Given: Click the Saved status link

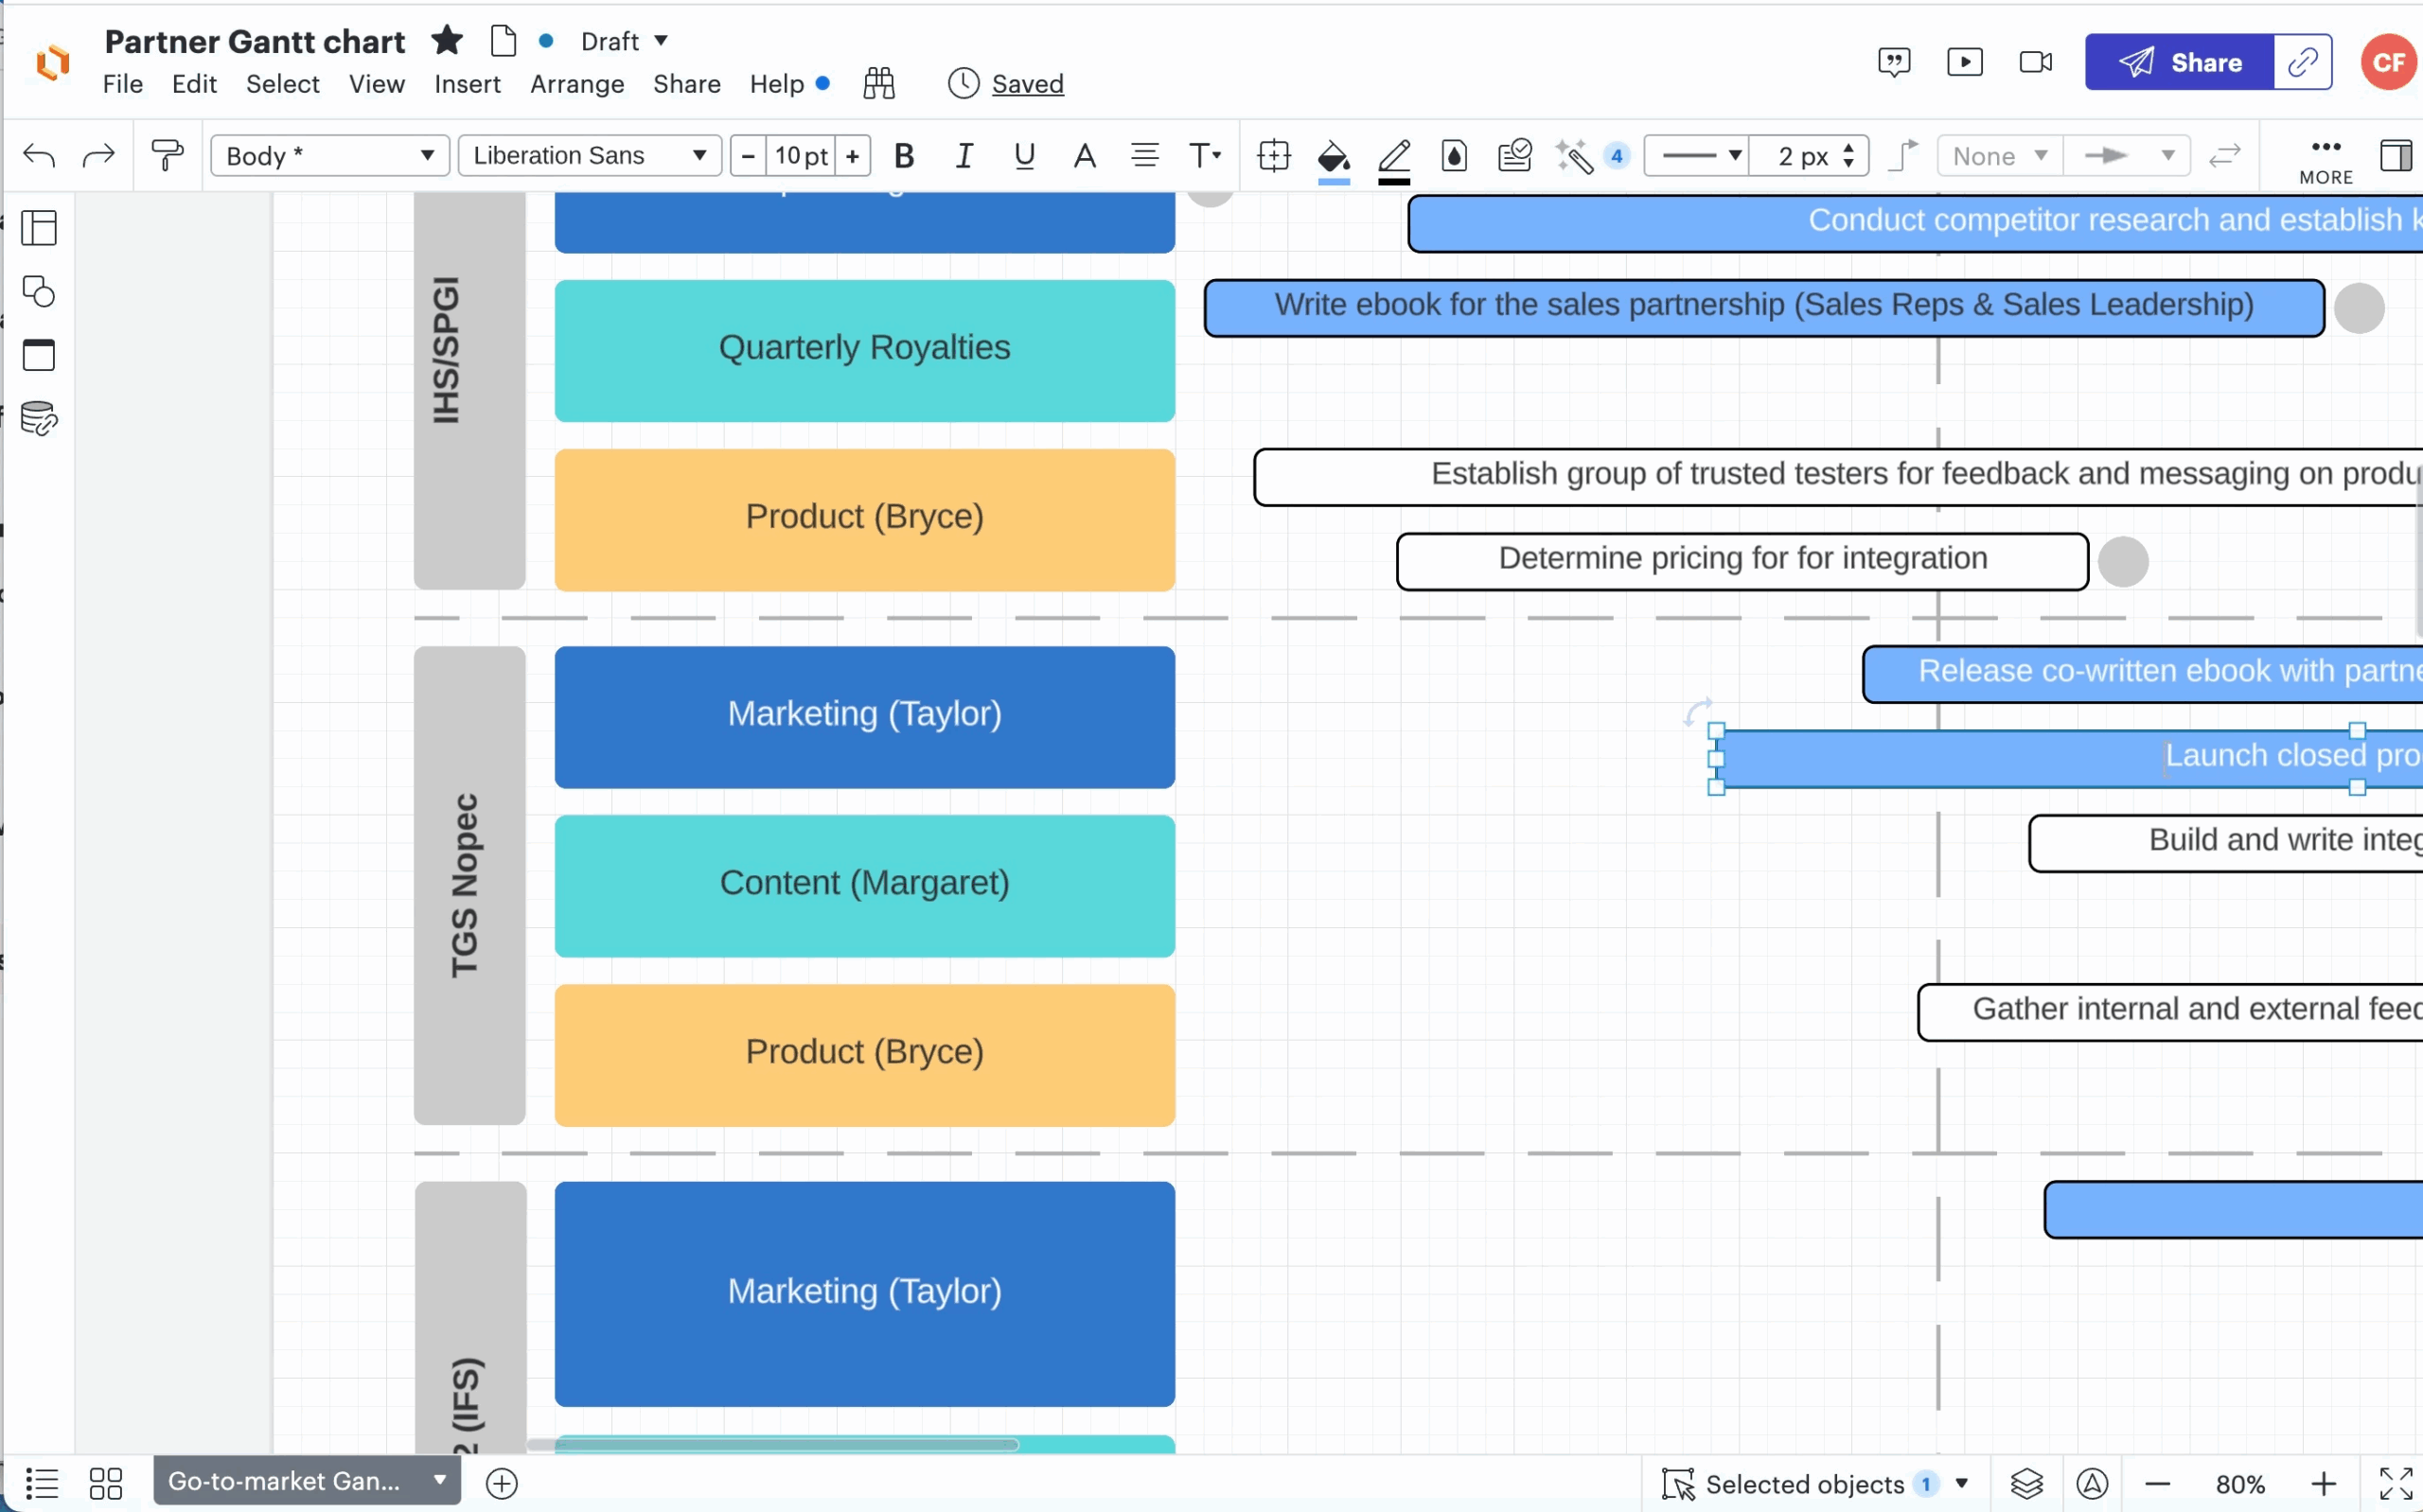Looking at the screenshot, I should tap(1027, 84).
